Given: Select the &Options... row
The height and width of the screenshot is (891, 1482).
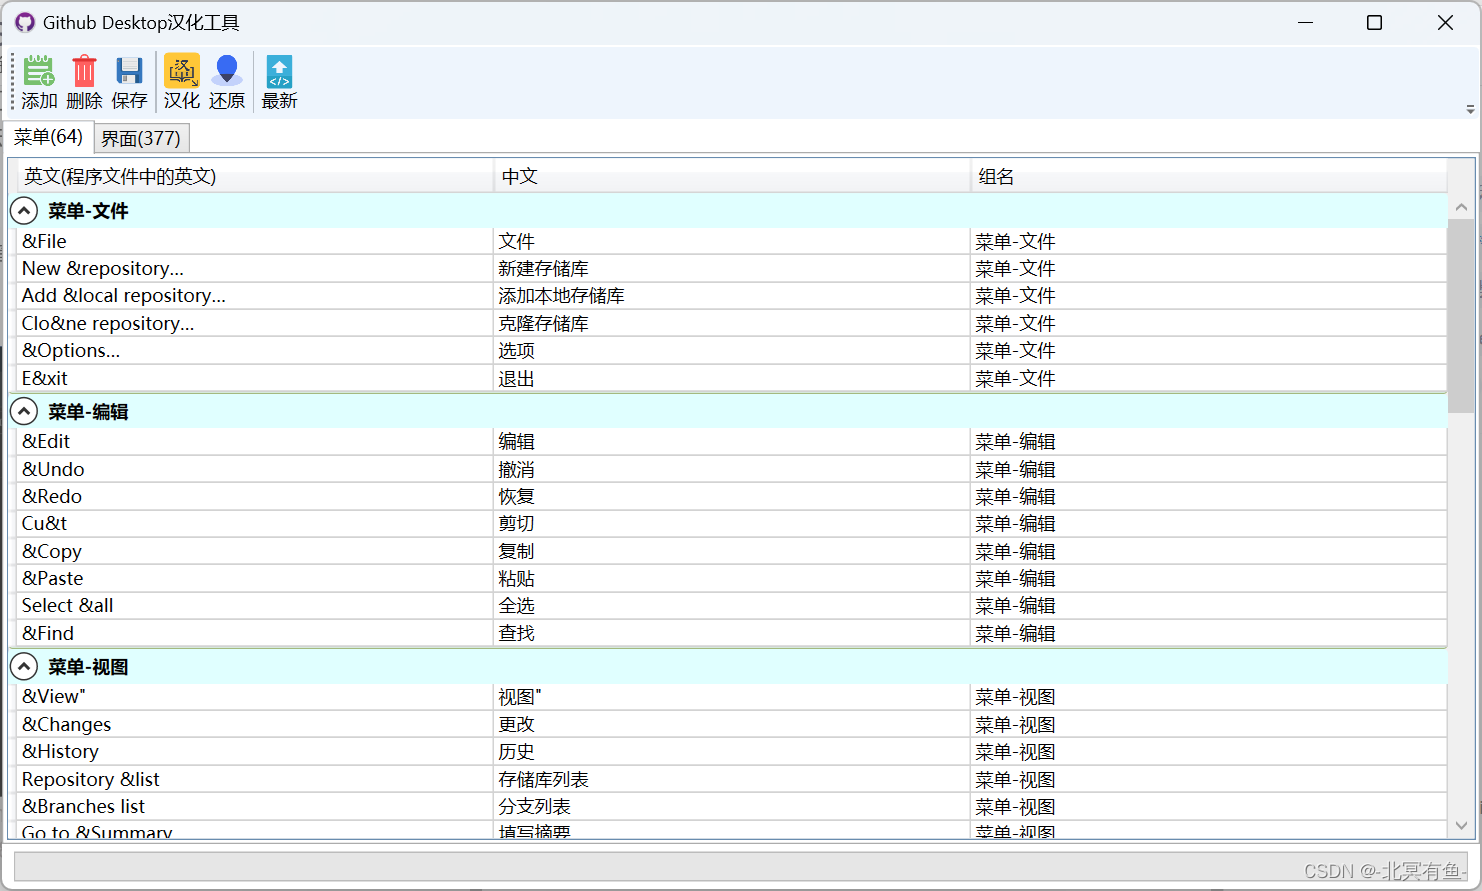Looking at the screenshot, I should click(x=732, y=351).
